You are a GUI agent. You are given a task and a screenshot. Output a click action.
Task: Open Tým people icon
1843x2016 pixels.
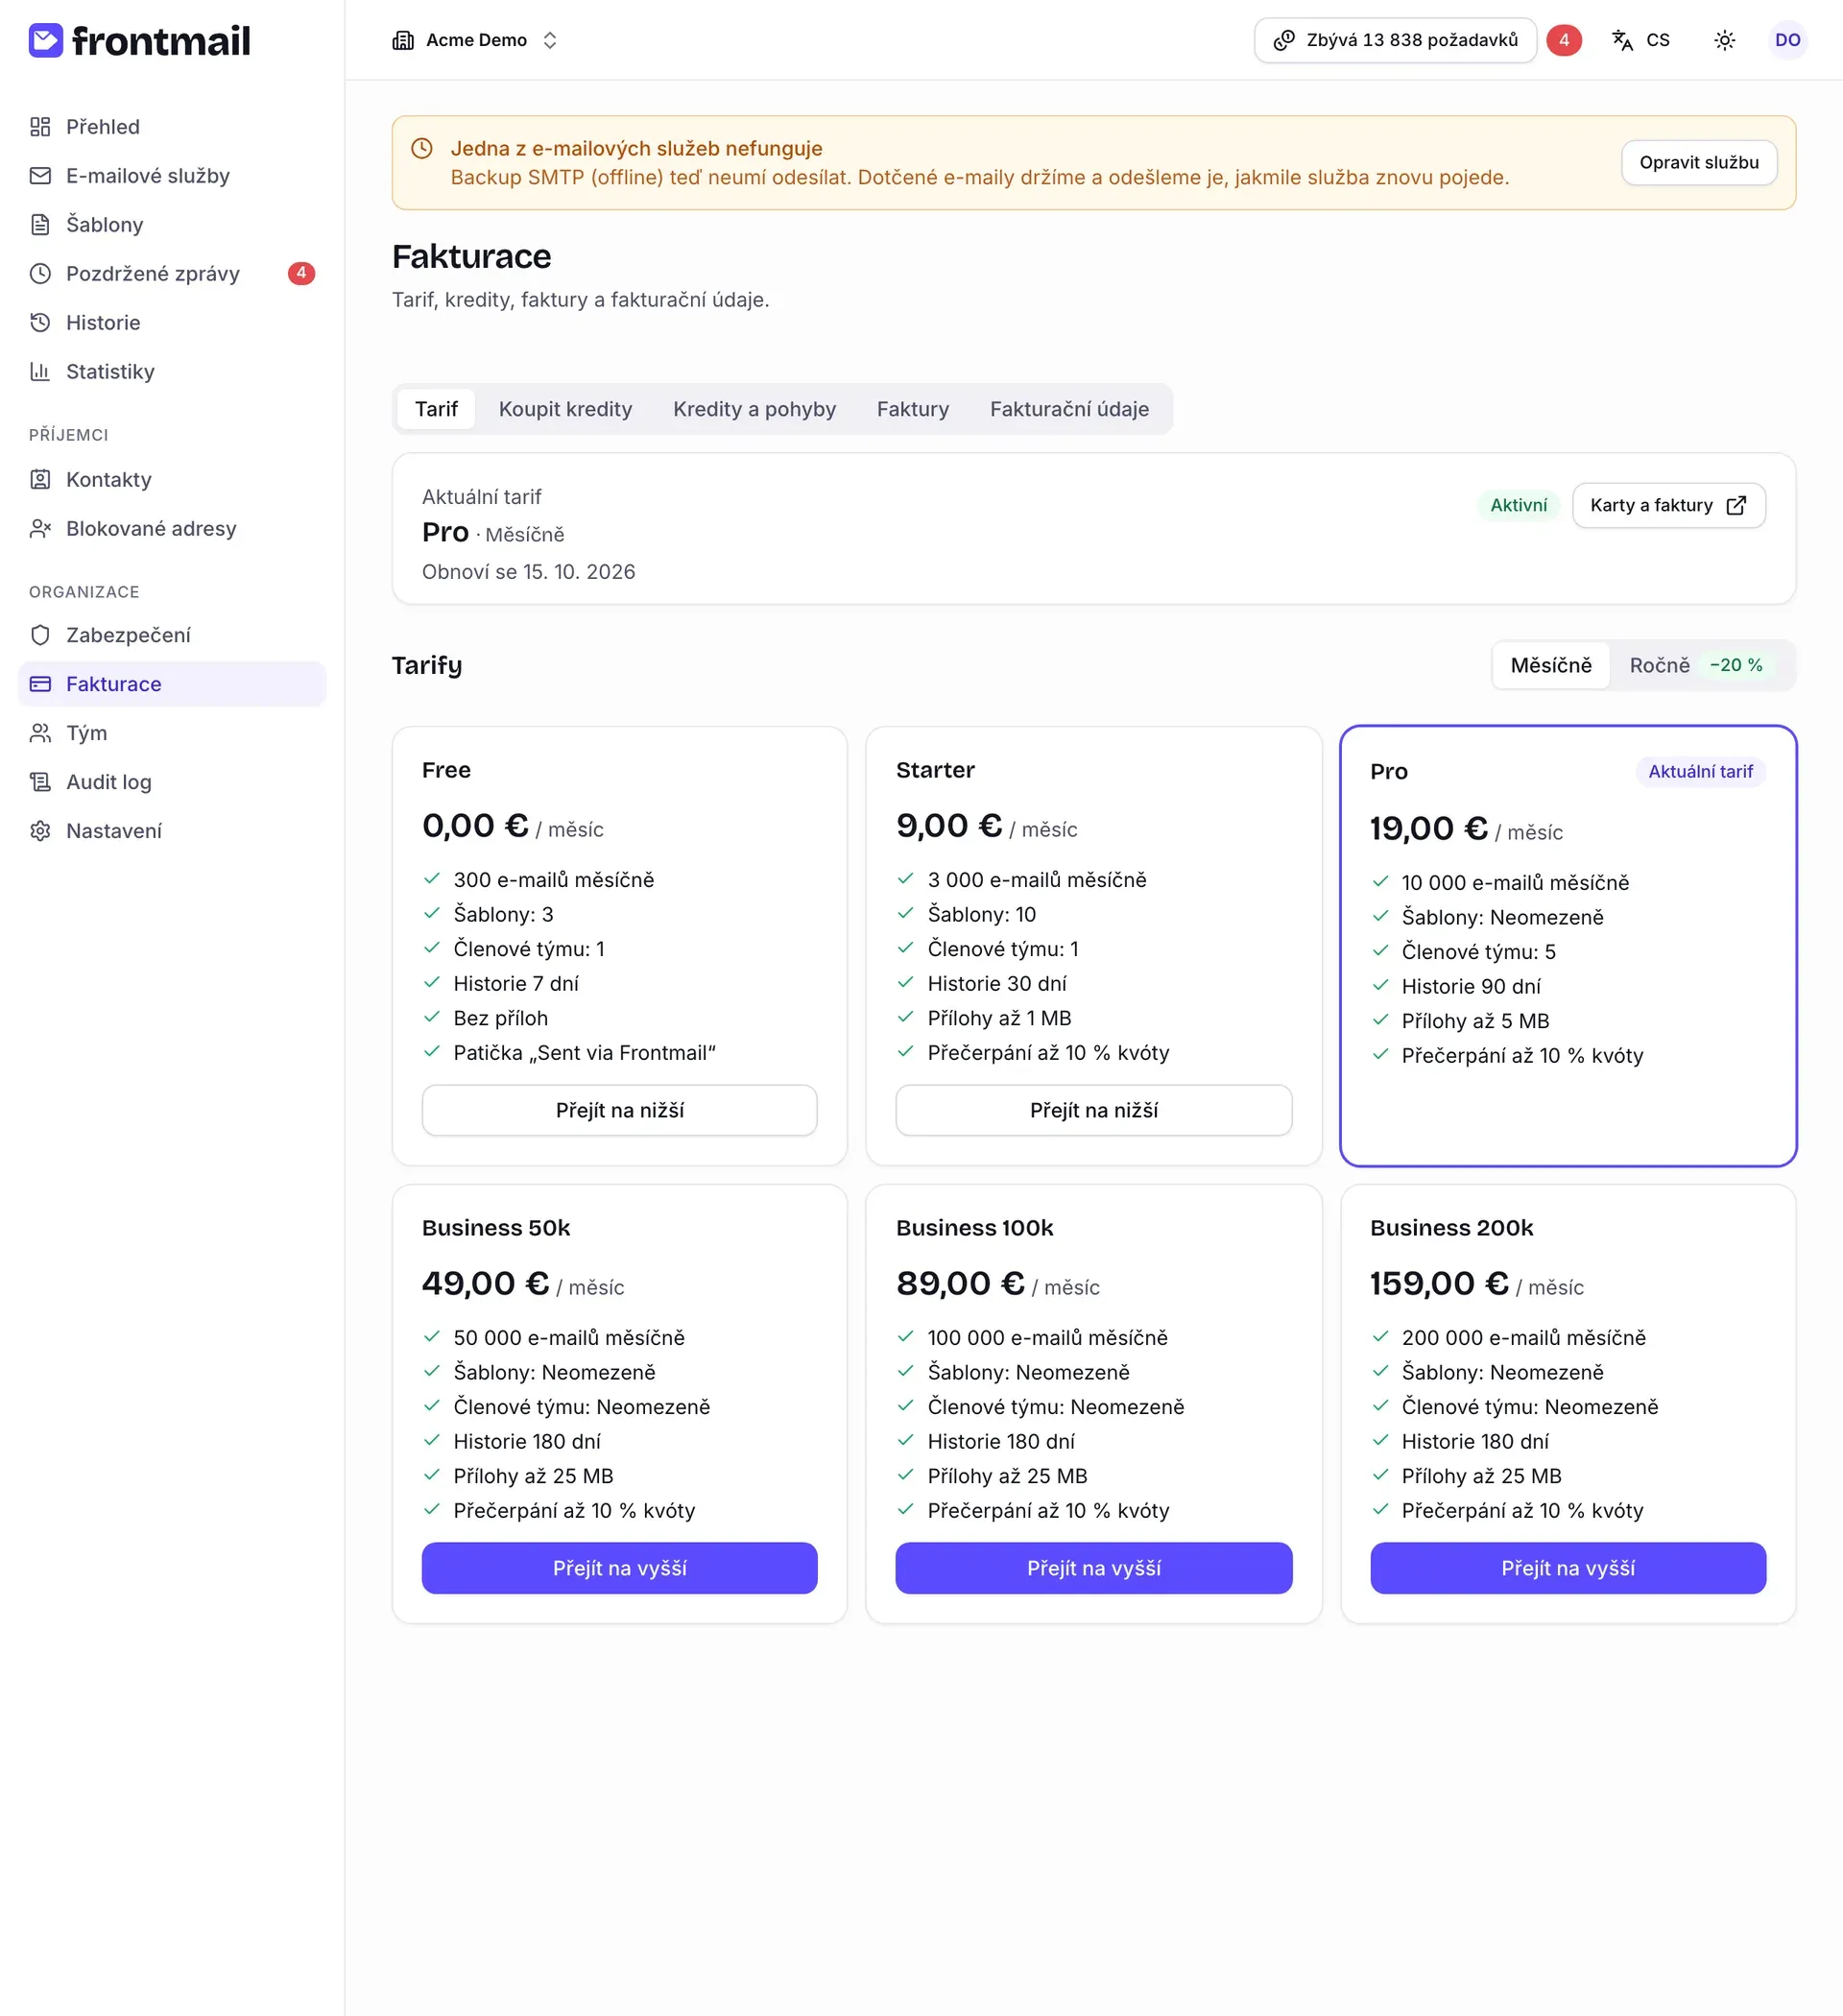click(40, 733)
